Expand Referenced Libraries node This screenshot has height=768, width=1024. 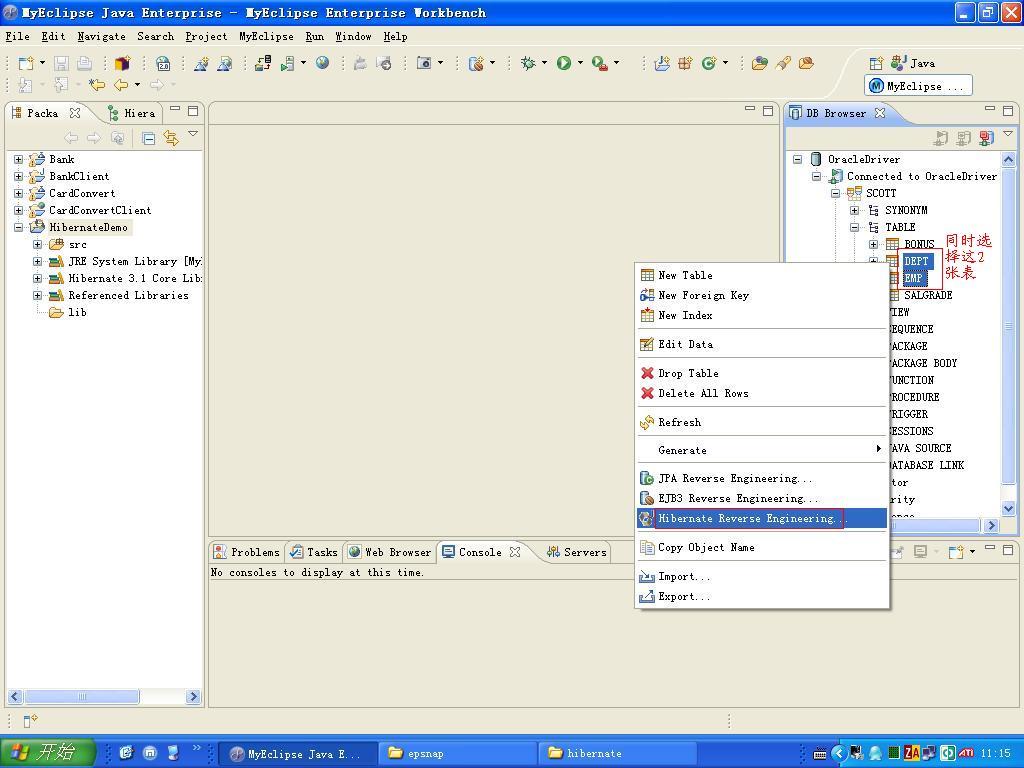click(37, 295)
